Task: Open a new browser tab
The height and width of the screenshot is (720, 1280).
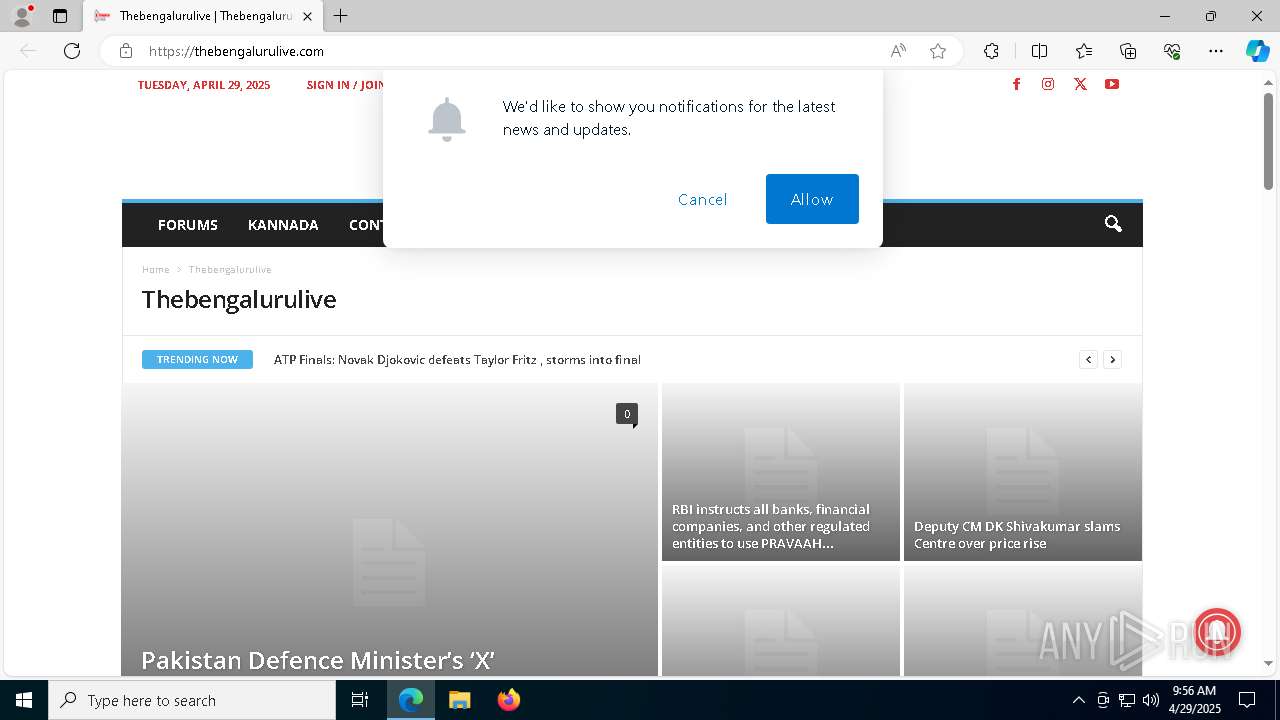Action: click(x=341, y=16)
